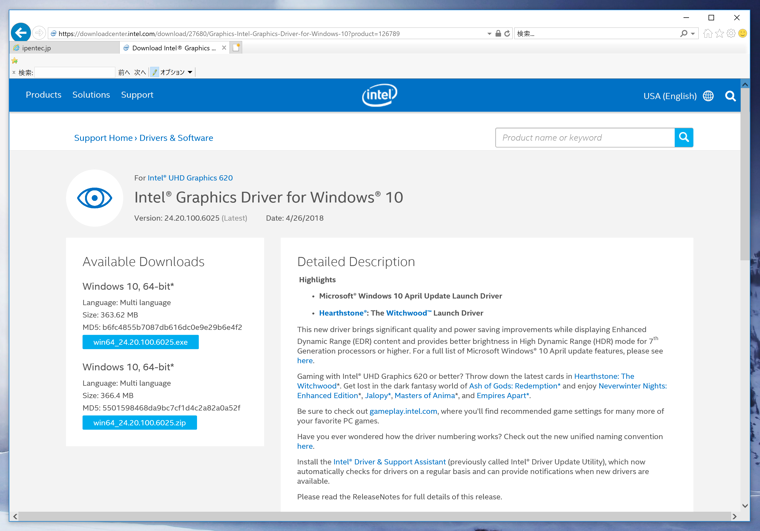Click the Date: 4/26/2018 text
Image resolution: width=760 pixels, height=531 pixels.
(x=295, y=219)
